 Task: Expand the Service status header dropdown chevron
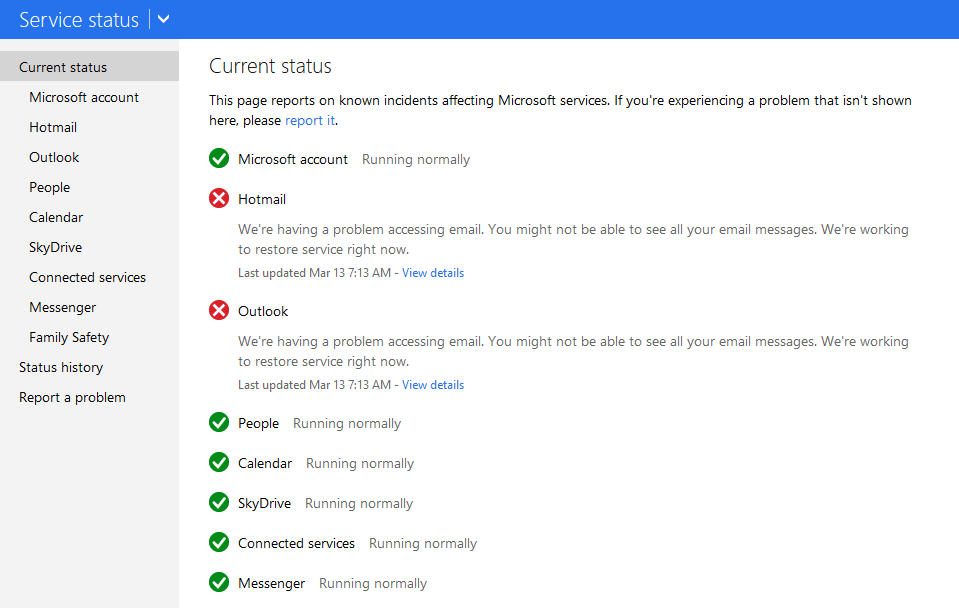163,20
